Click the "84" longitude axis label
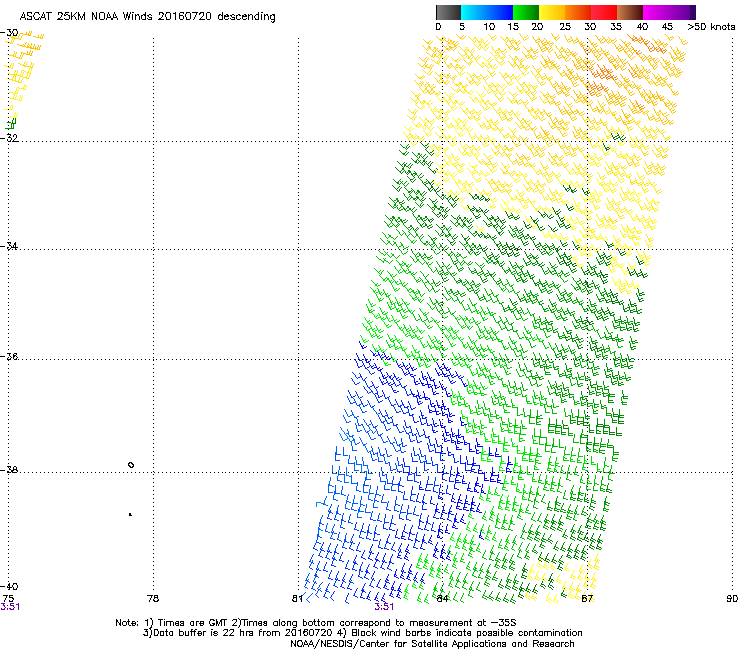This screenshot has width=740, height=650. (x=442, y=599)
